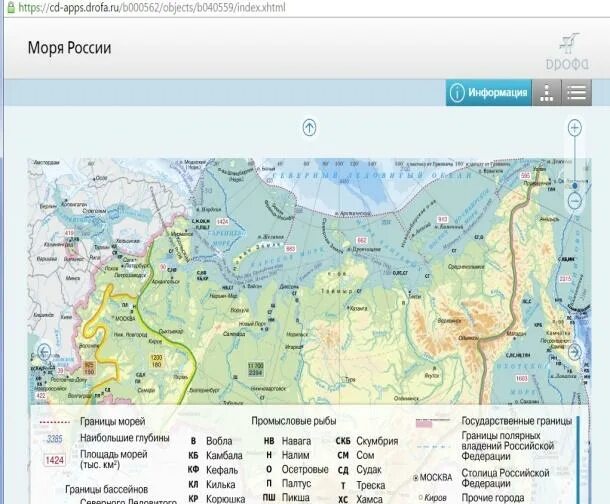Click Сом in the fish legend
Viewport: 610px width, 504px height.
point(365,455)
